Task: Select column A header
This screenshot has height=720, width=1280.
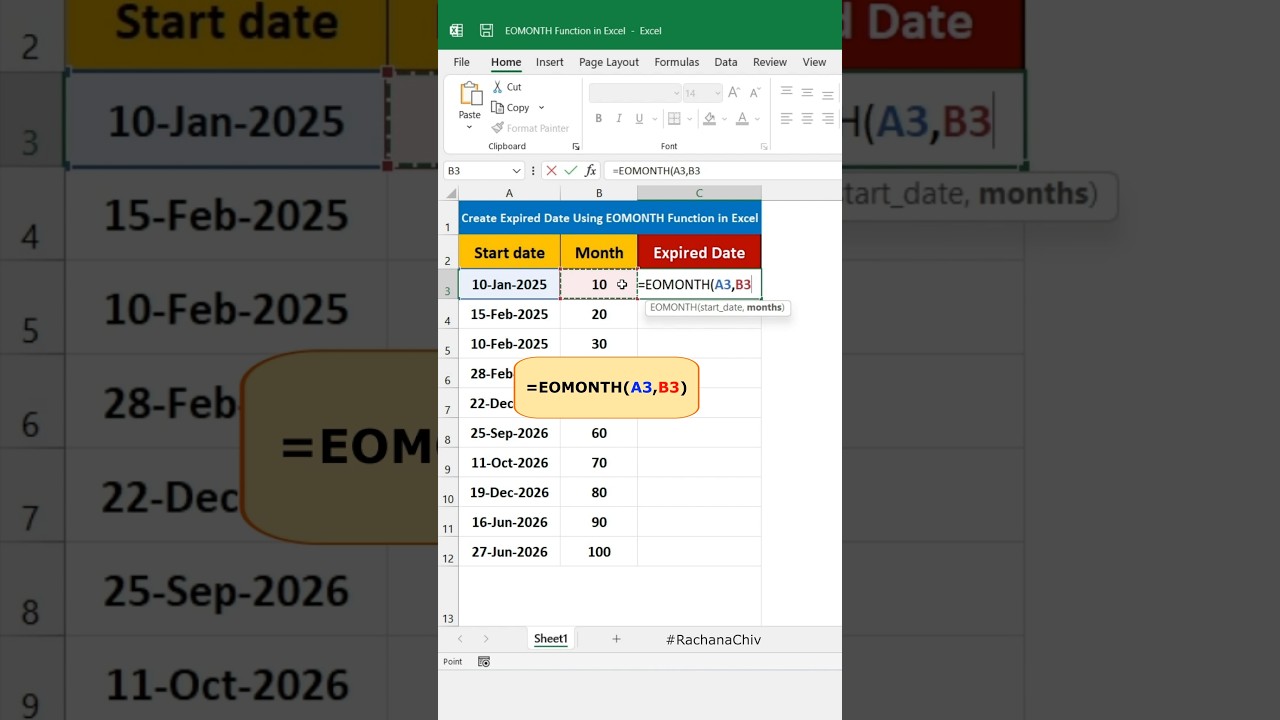Action: click(x=509, y=193)
